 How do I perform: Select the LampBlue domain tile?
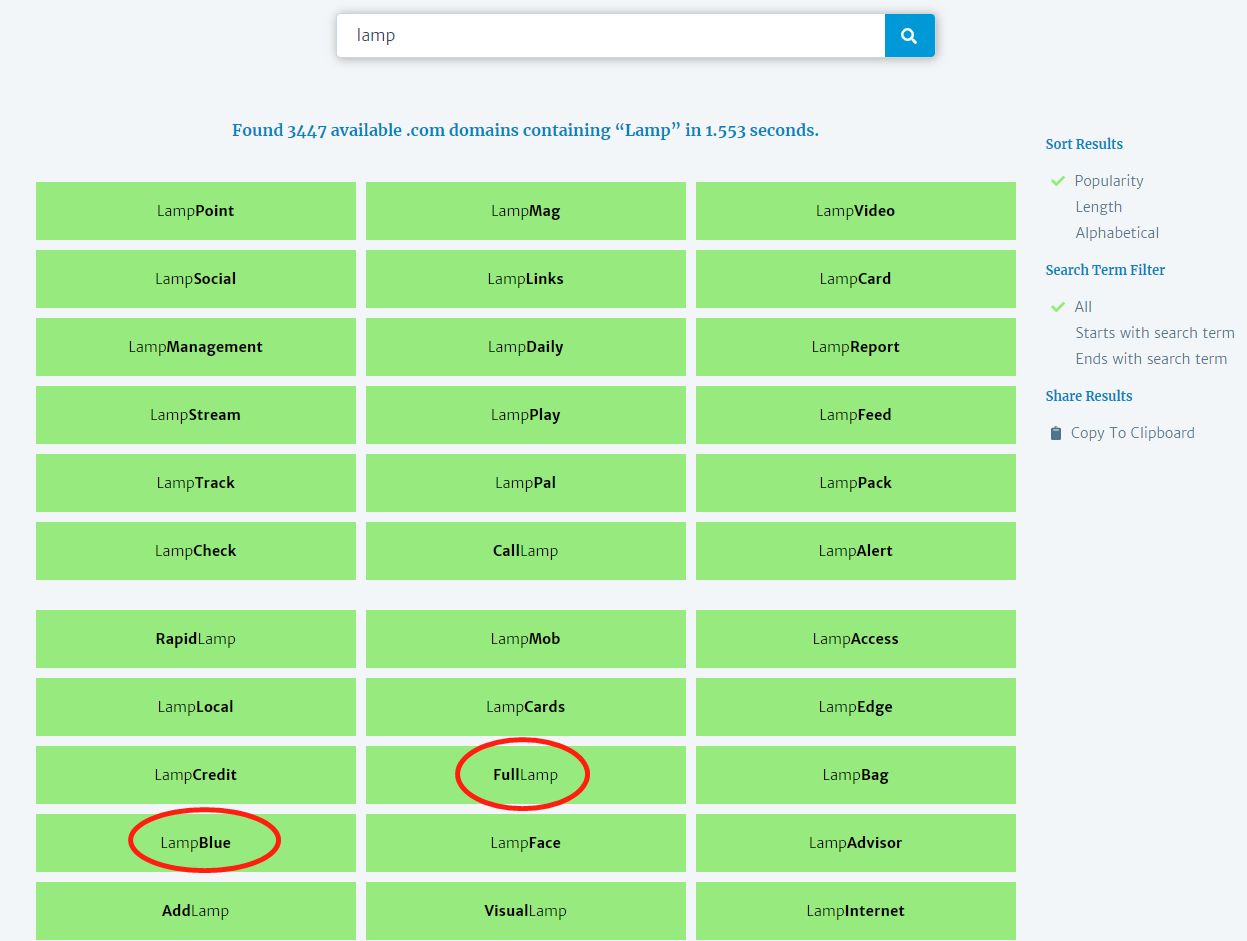pyautogui.click(x=196, y=843)
